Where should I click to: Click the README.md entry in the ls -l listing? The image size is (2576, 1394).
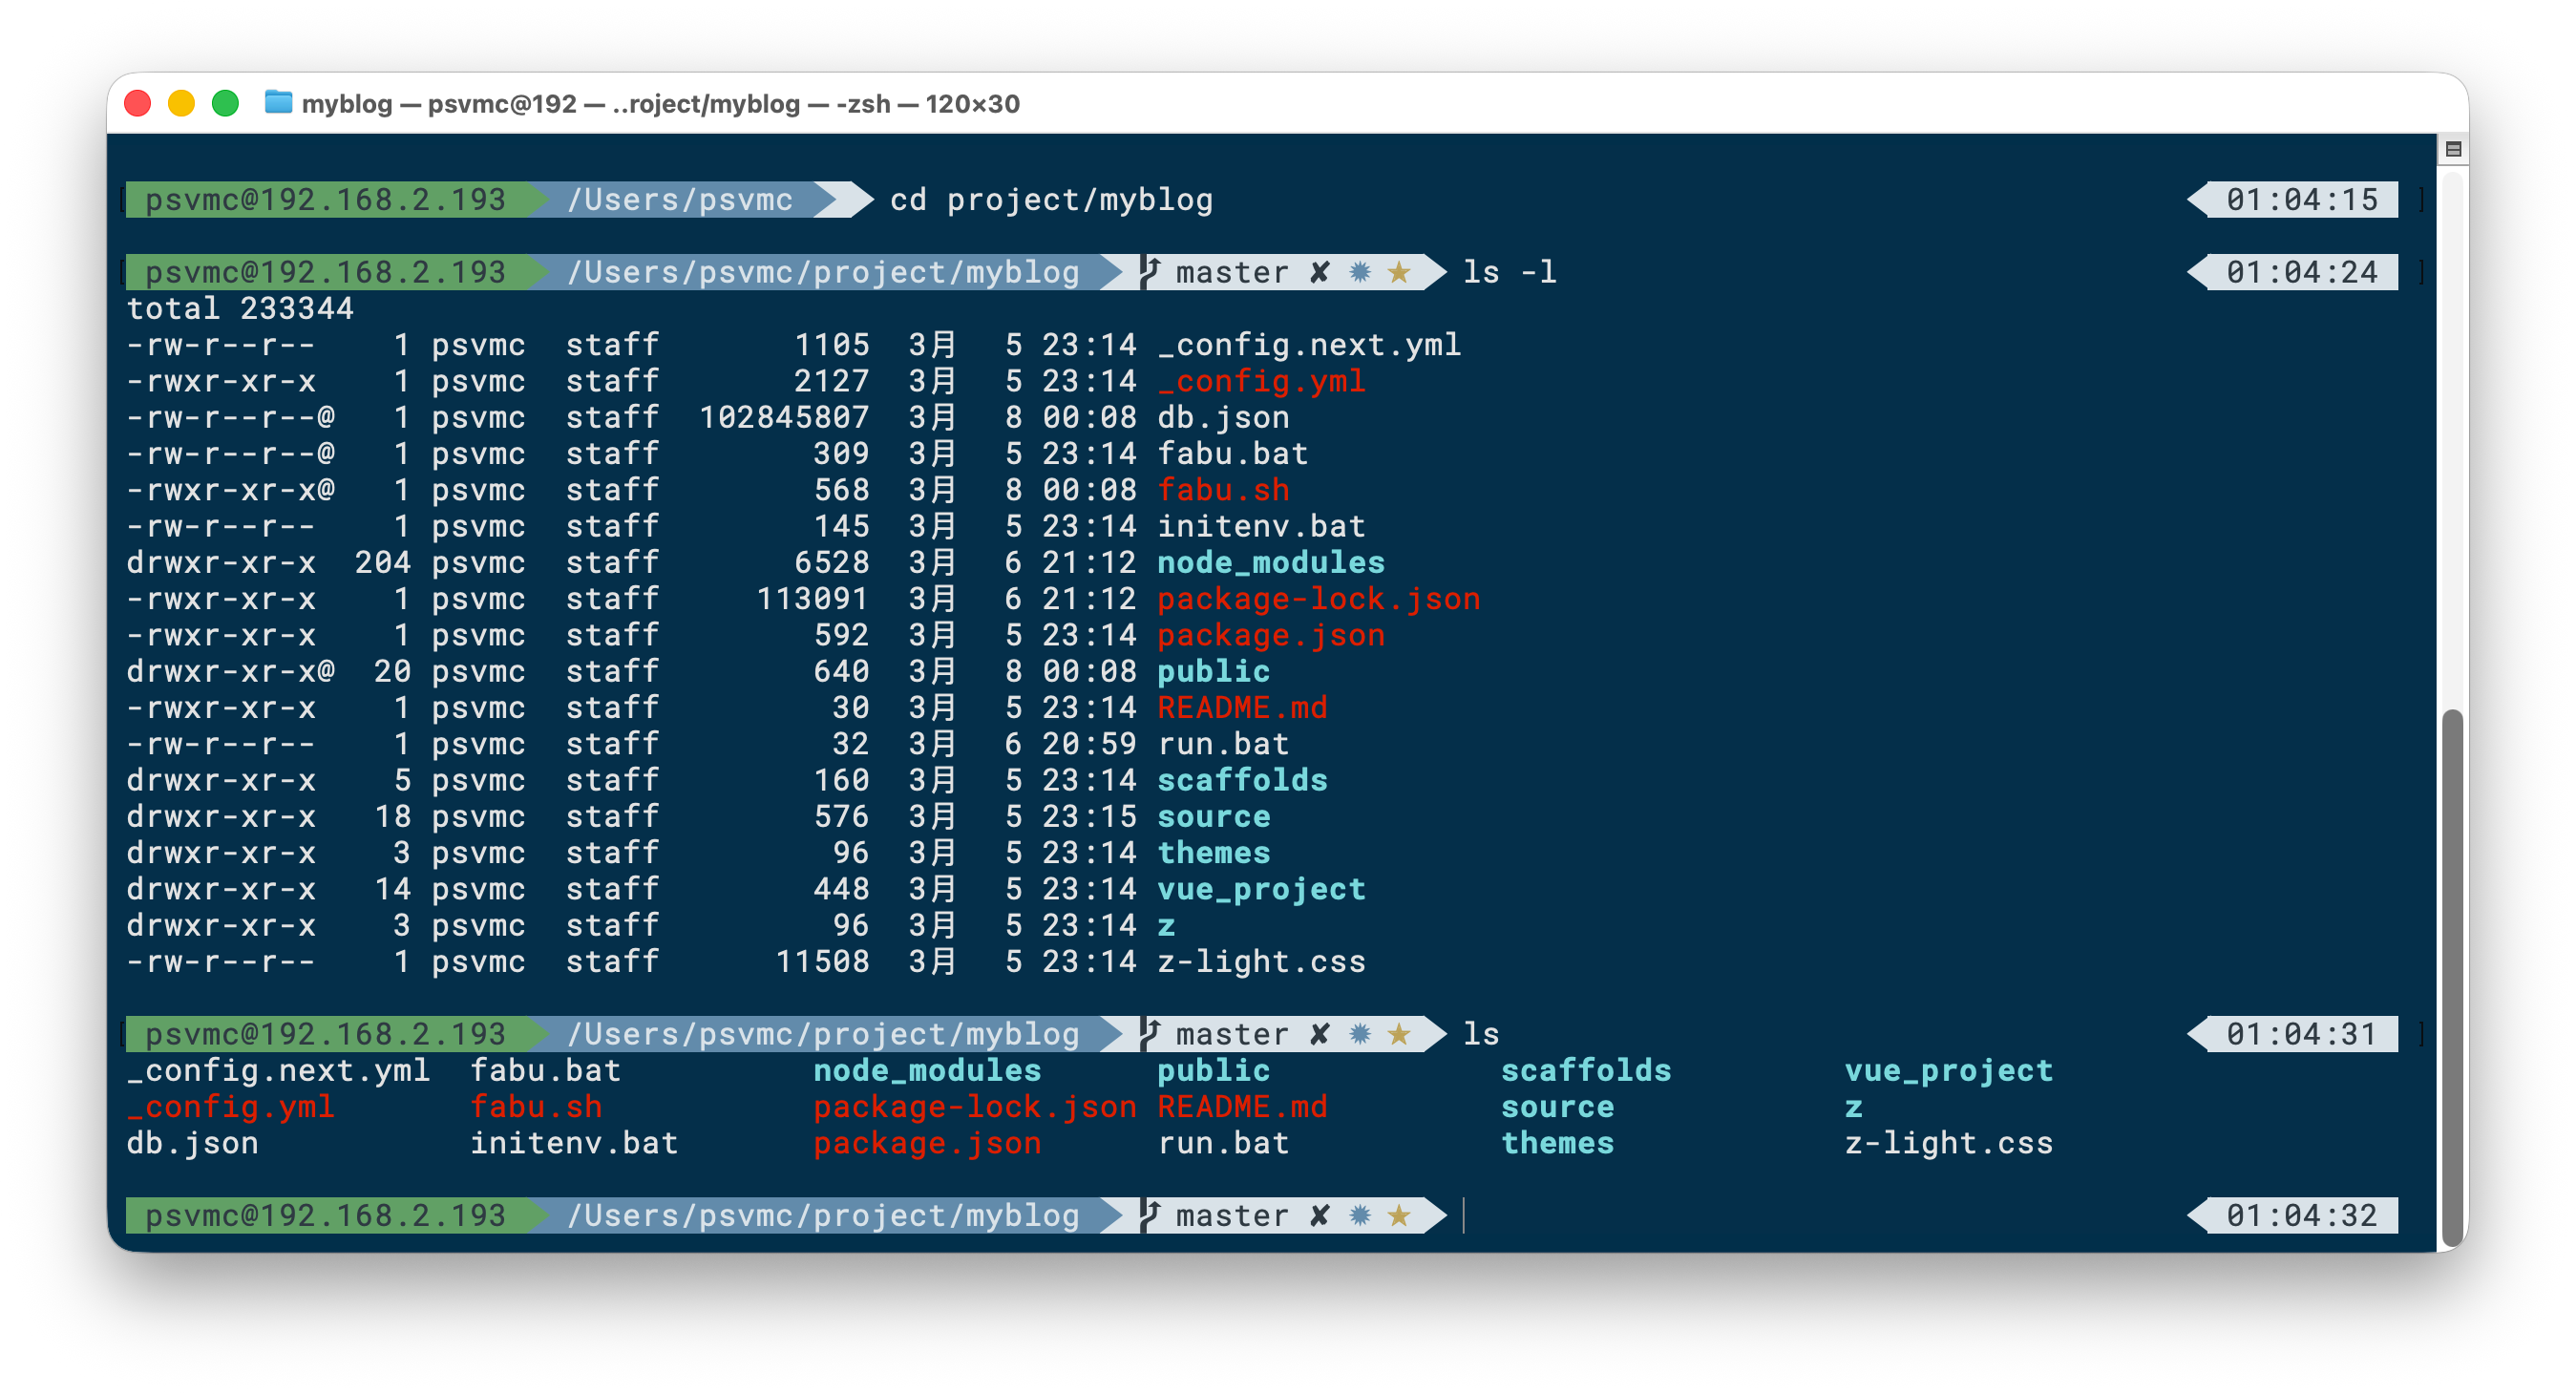[1242, 707]
